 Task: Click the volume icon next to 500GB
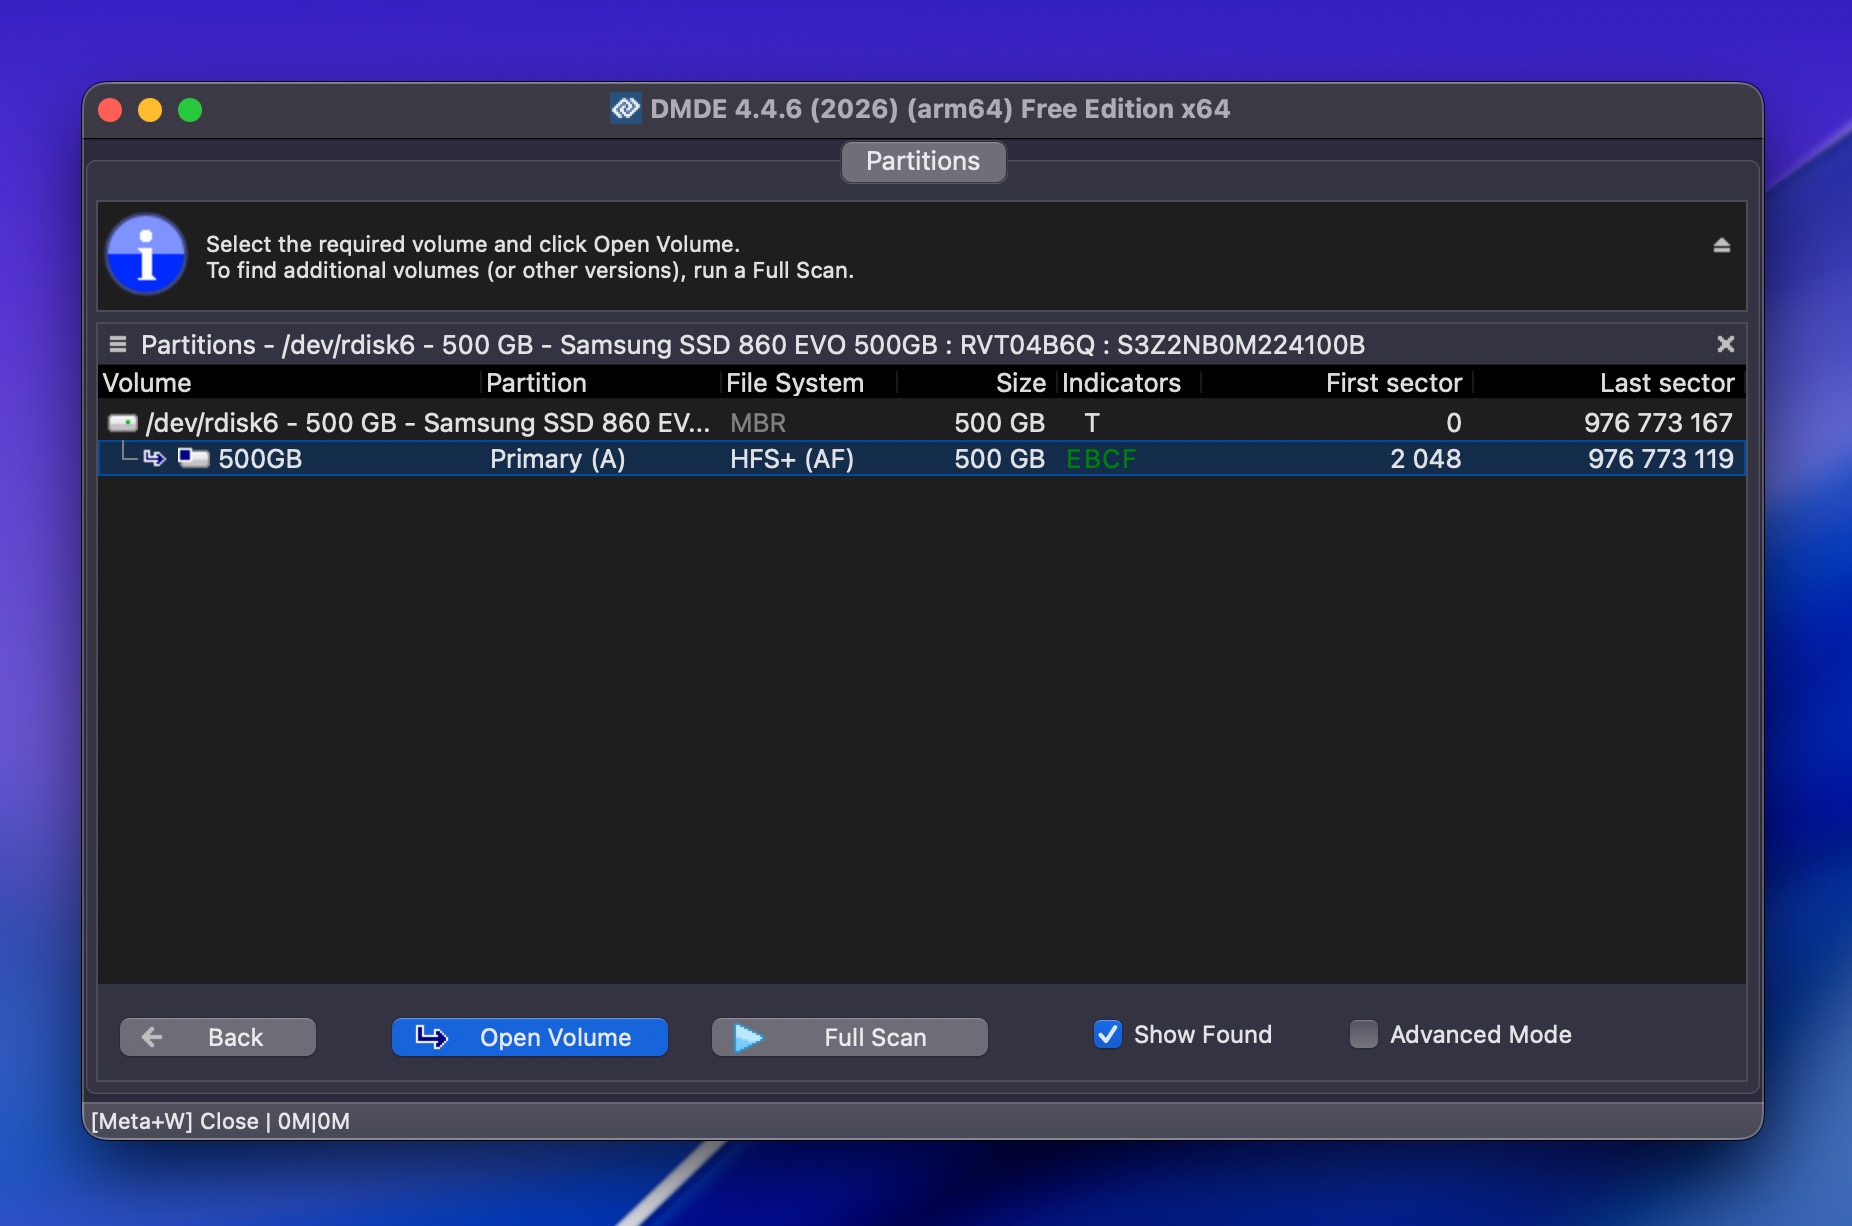(x=191, y=458)
